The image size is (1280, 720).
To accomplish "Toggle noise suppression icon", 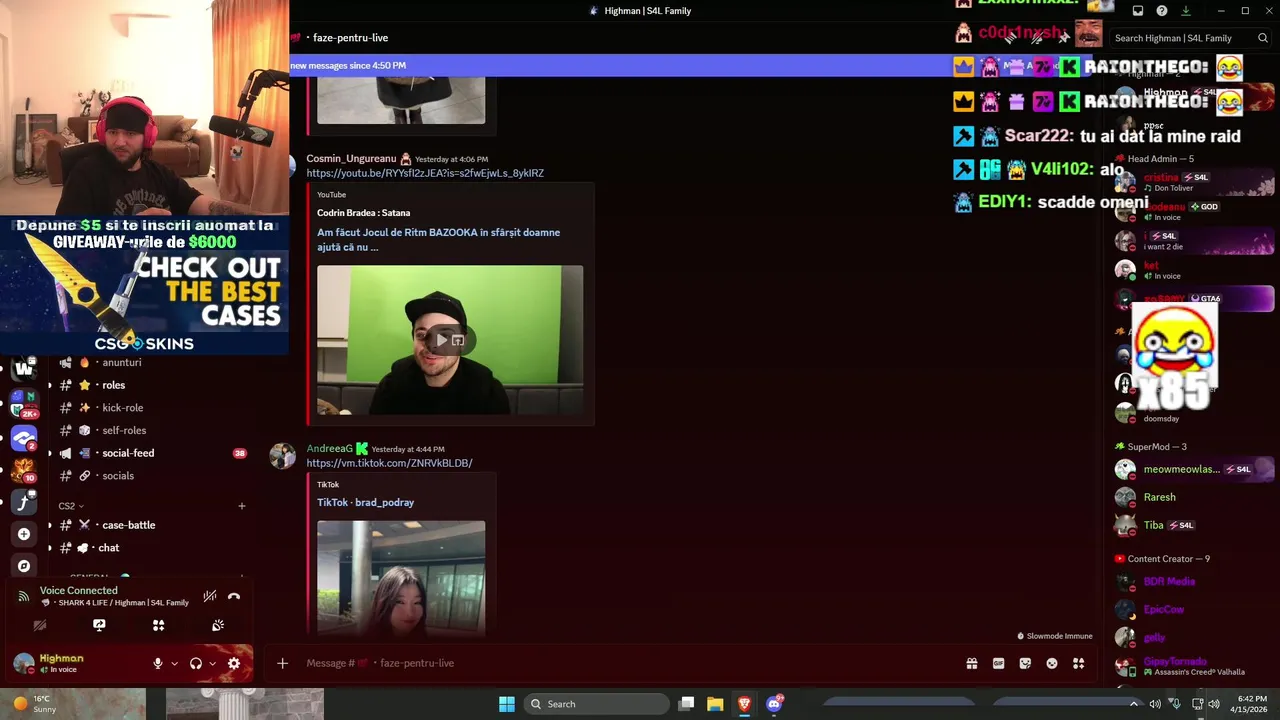I will [209, 596].
